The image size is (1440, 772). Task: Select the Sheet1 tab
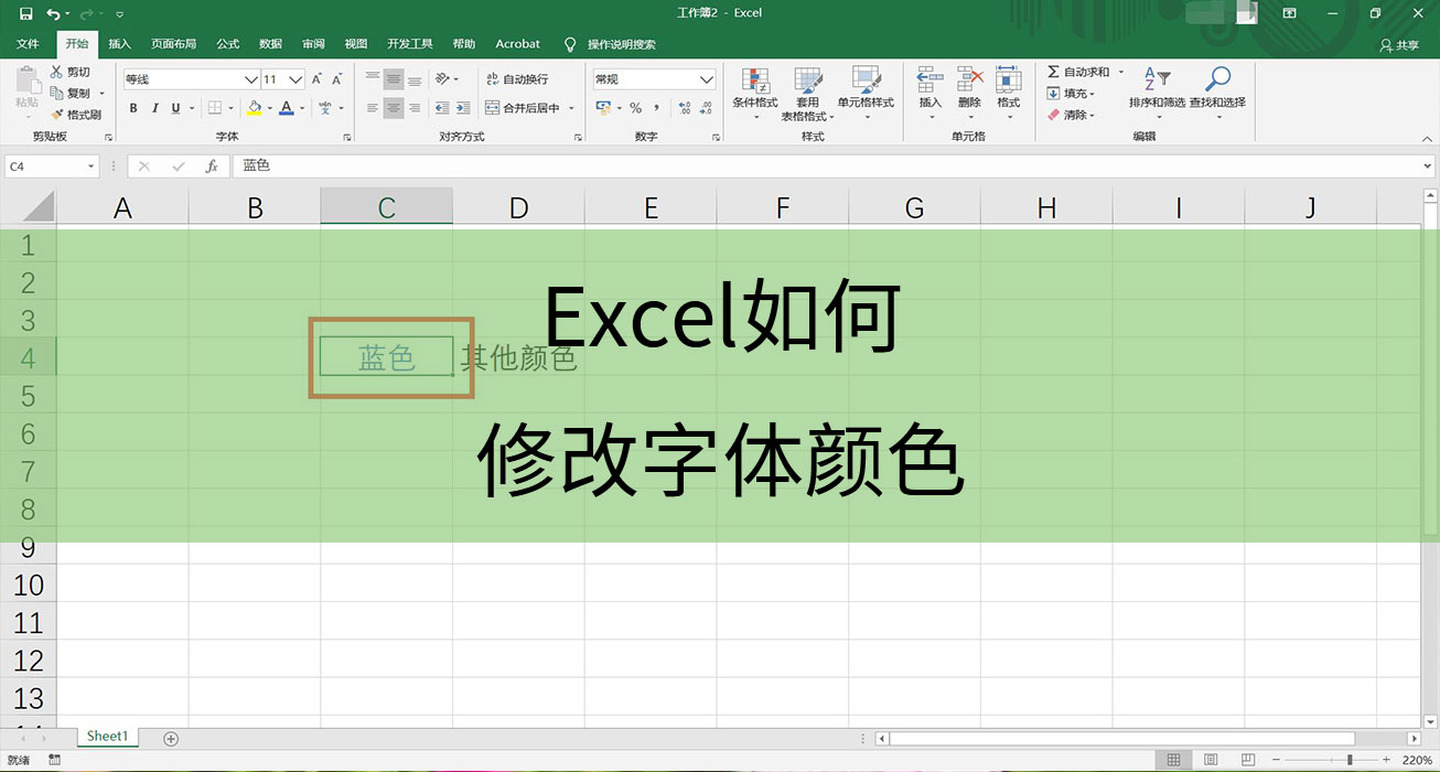108,736
